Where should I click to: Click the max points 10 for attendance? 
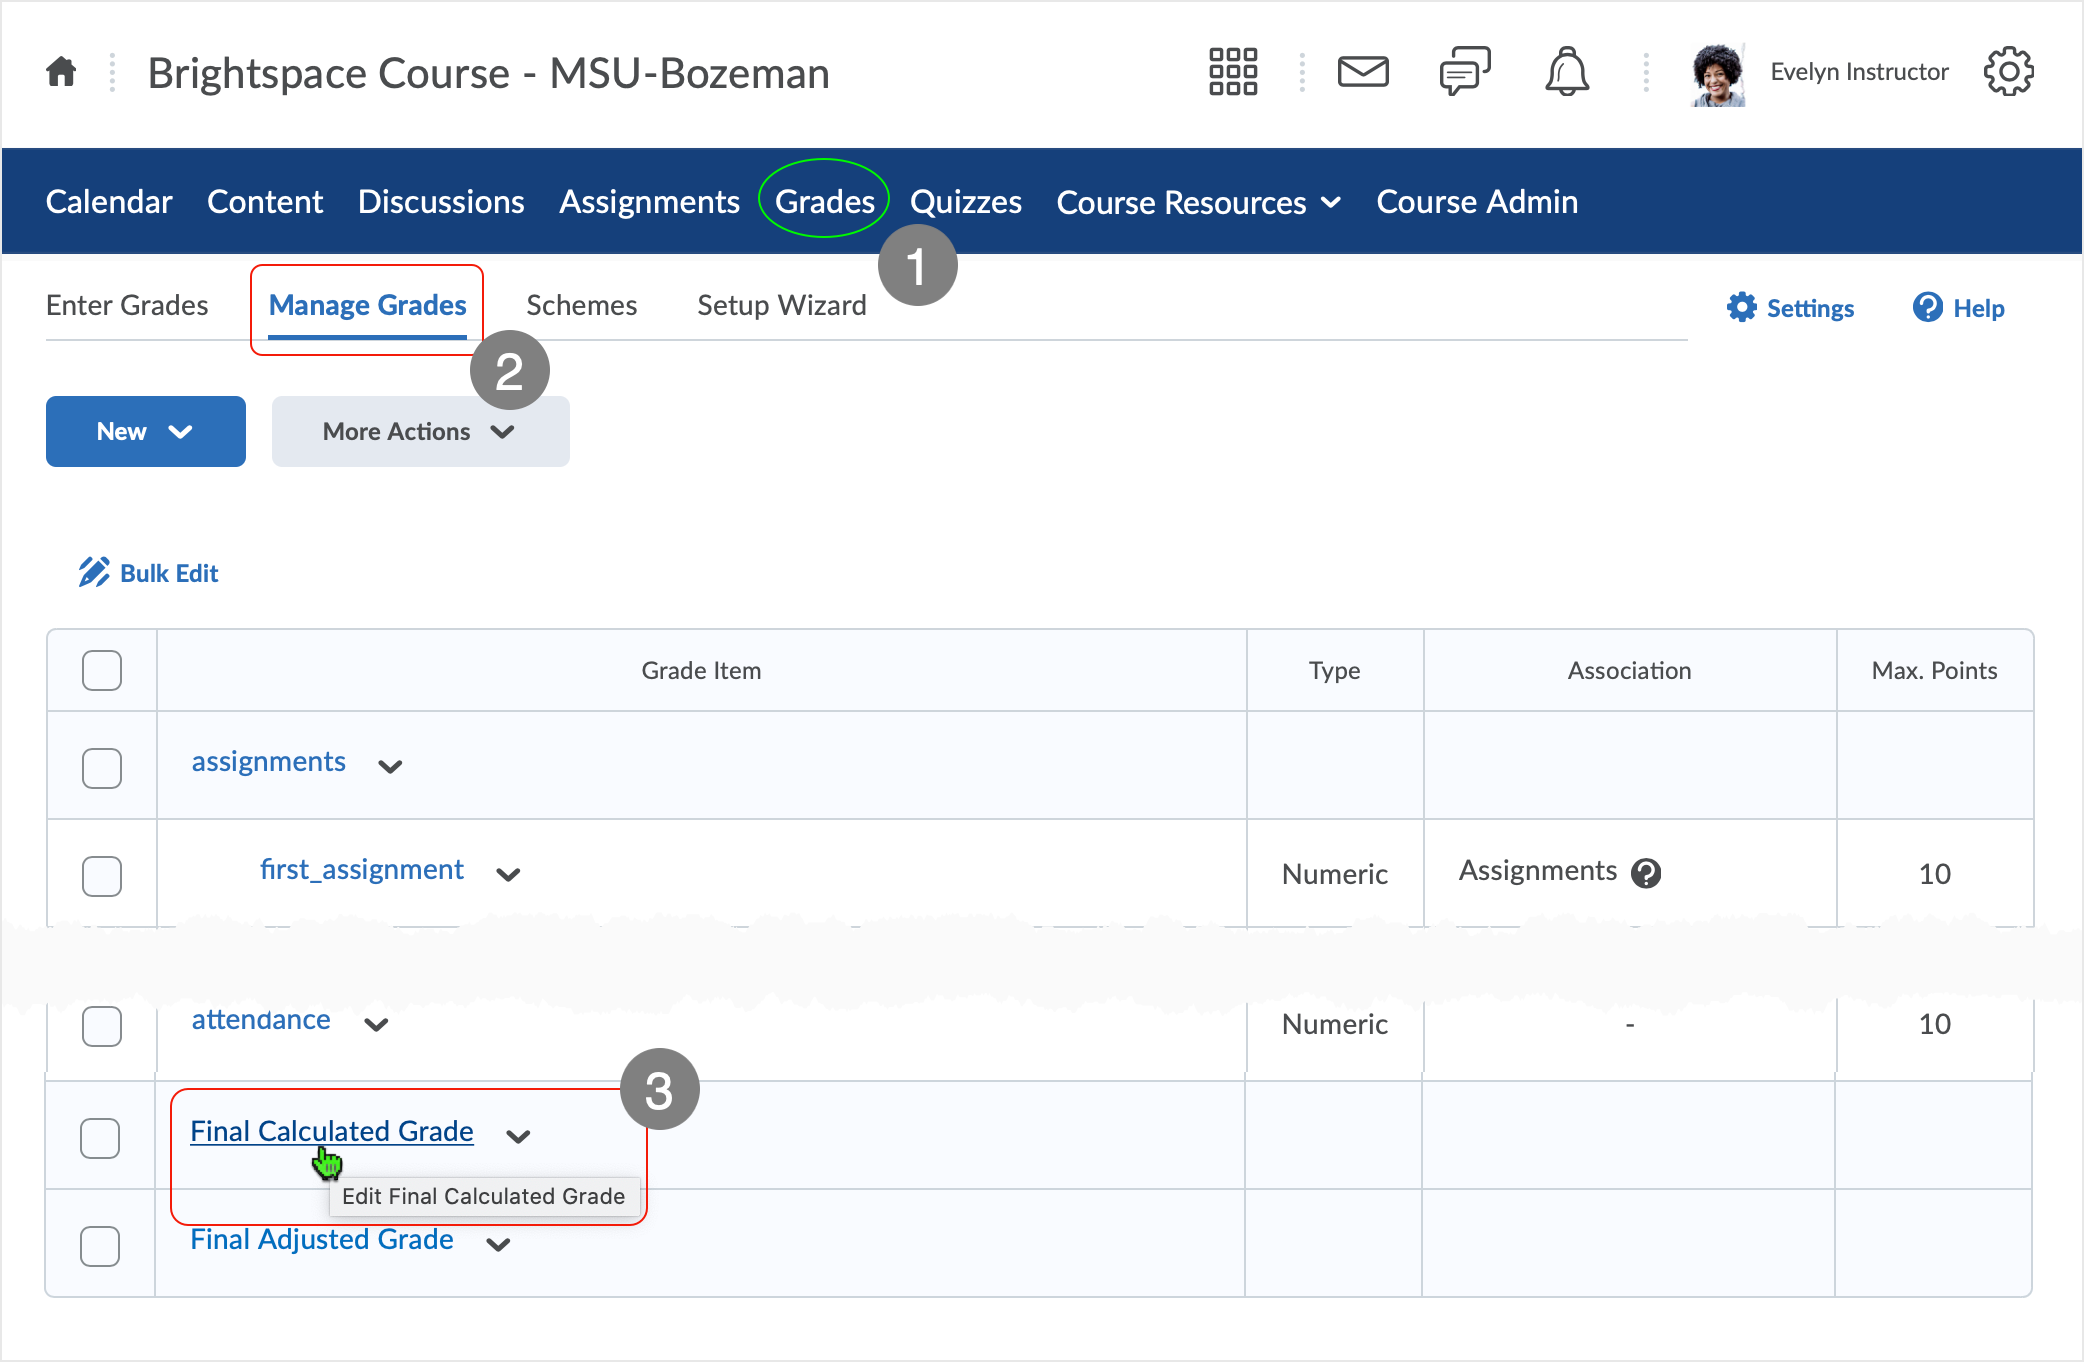(1935, 1024)
